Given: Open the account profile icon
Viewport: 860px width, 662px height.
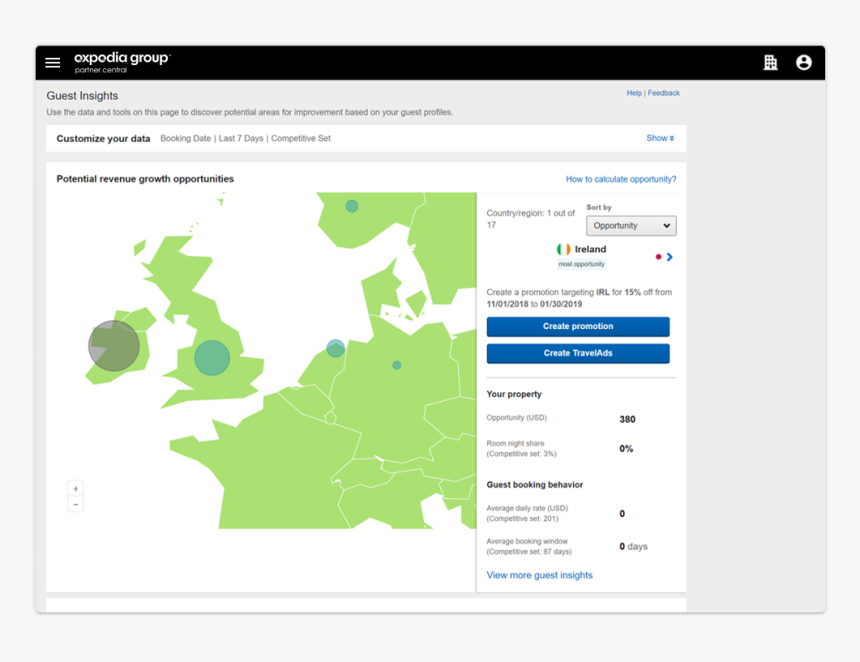Looking at the screenshot, I should (805, 62).
